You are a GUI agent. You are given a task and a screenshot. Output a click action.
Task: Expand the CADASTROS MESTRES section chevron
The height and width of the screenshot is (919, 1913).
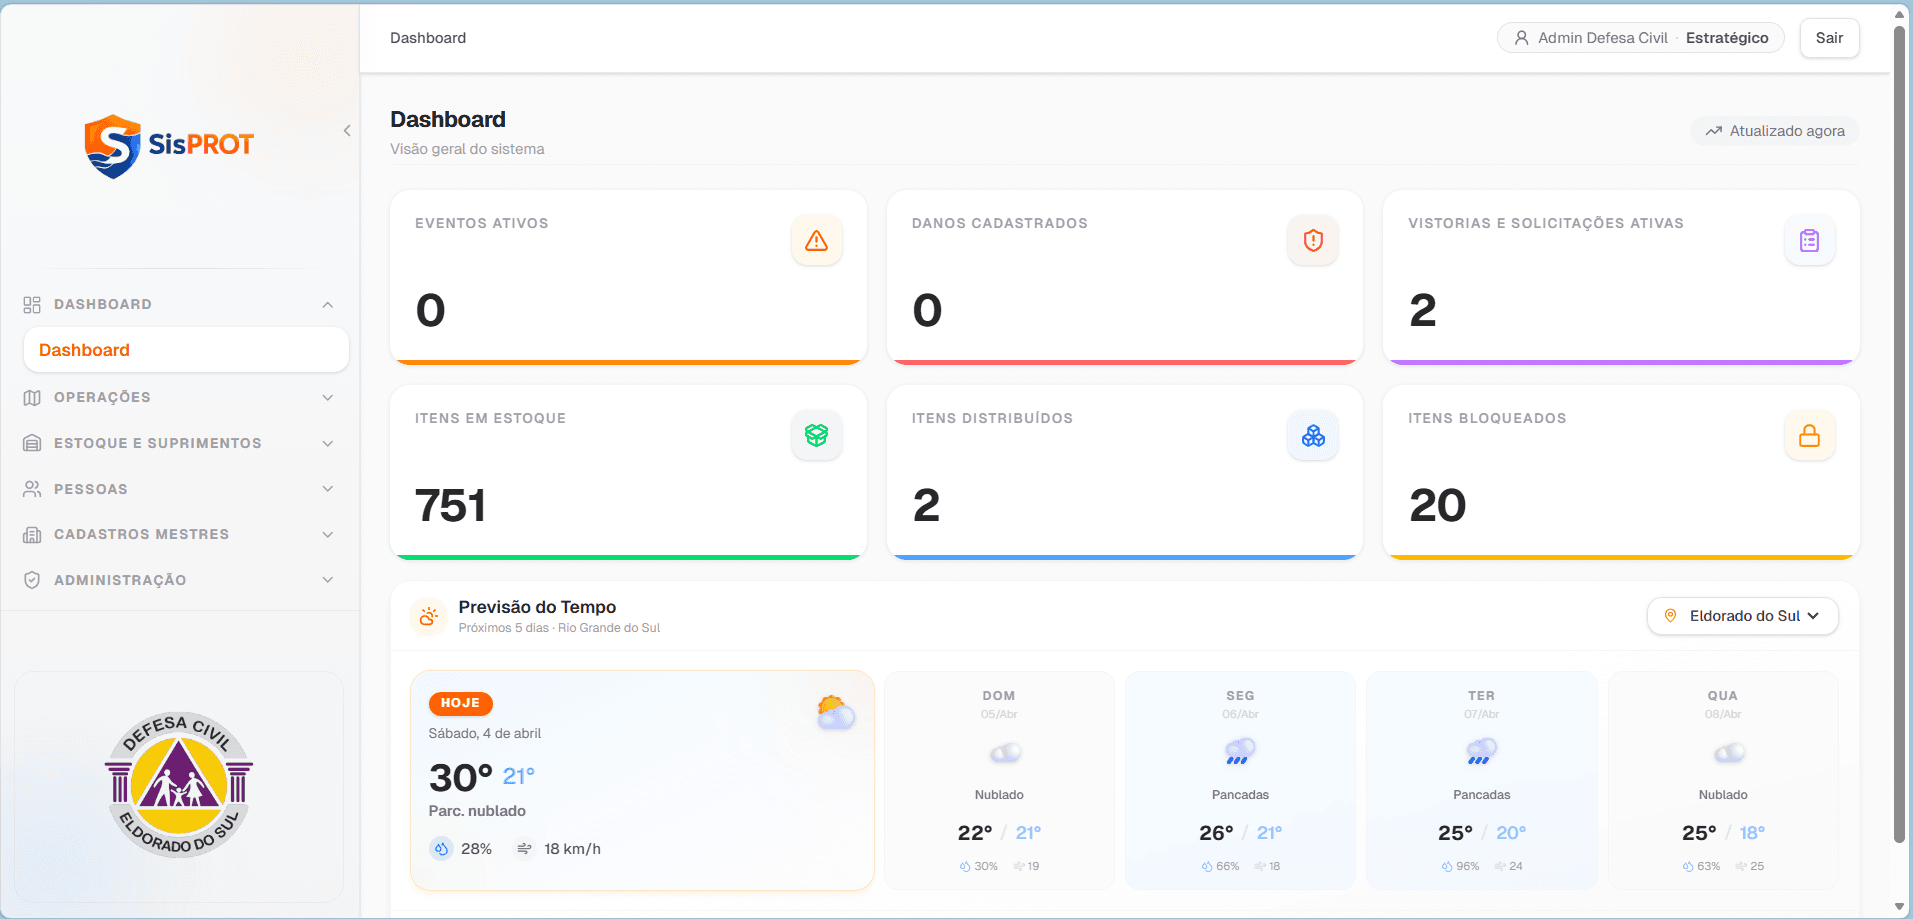tap(328, 535)
